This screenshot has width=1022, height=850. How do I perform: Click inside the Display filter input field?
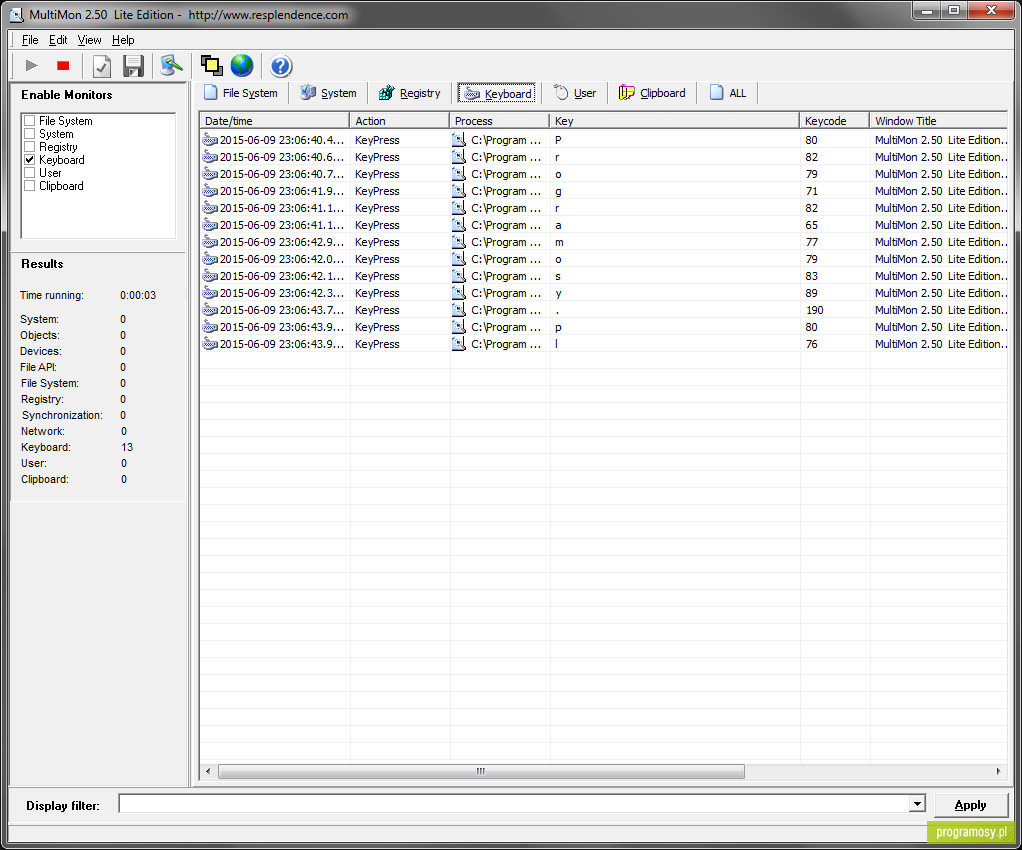[514, 804]
